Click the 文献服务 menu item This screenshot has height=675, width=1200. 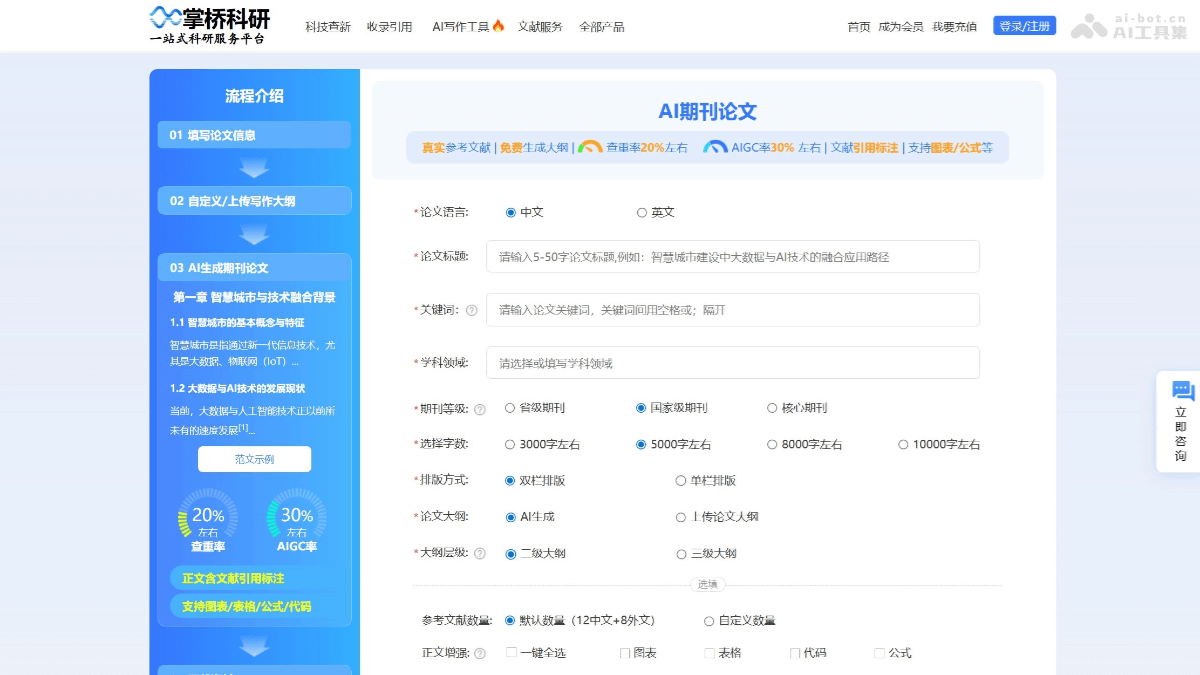pyautogui.click(x=539, y=26)
